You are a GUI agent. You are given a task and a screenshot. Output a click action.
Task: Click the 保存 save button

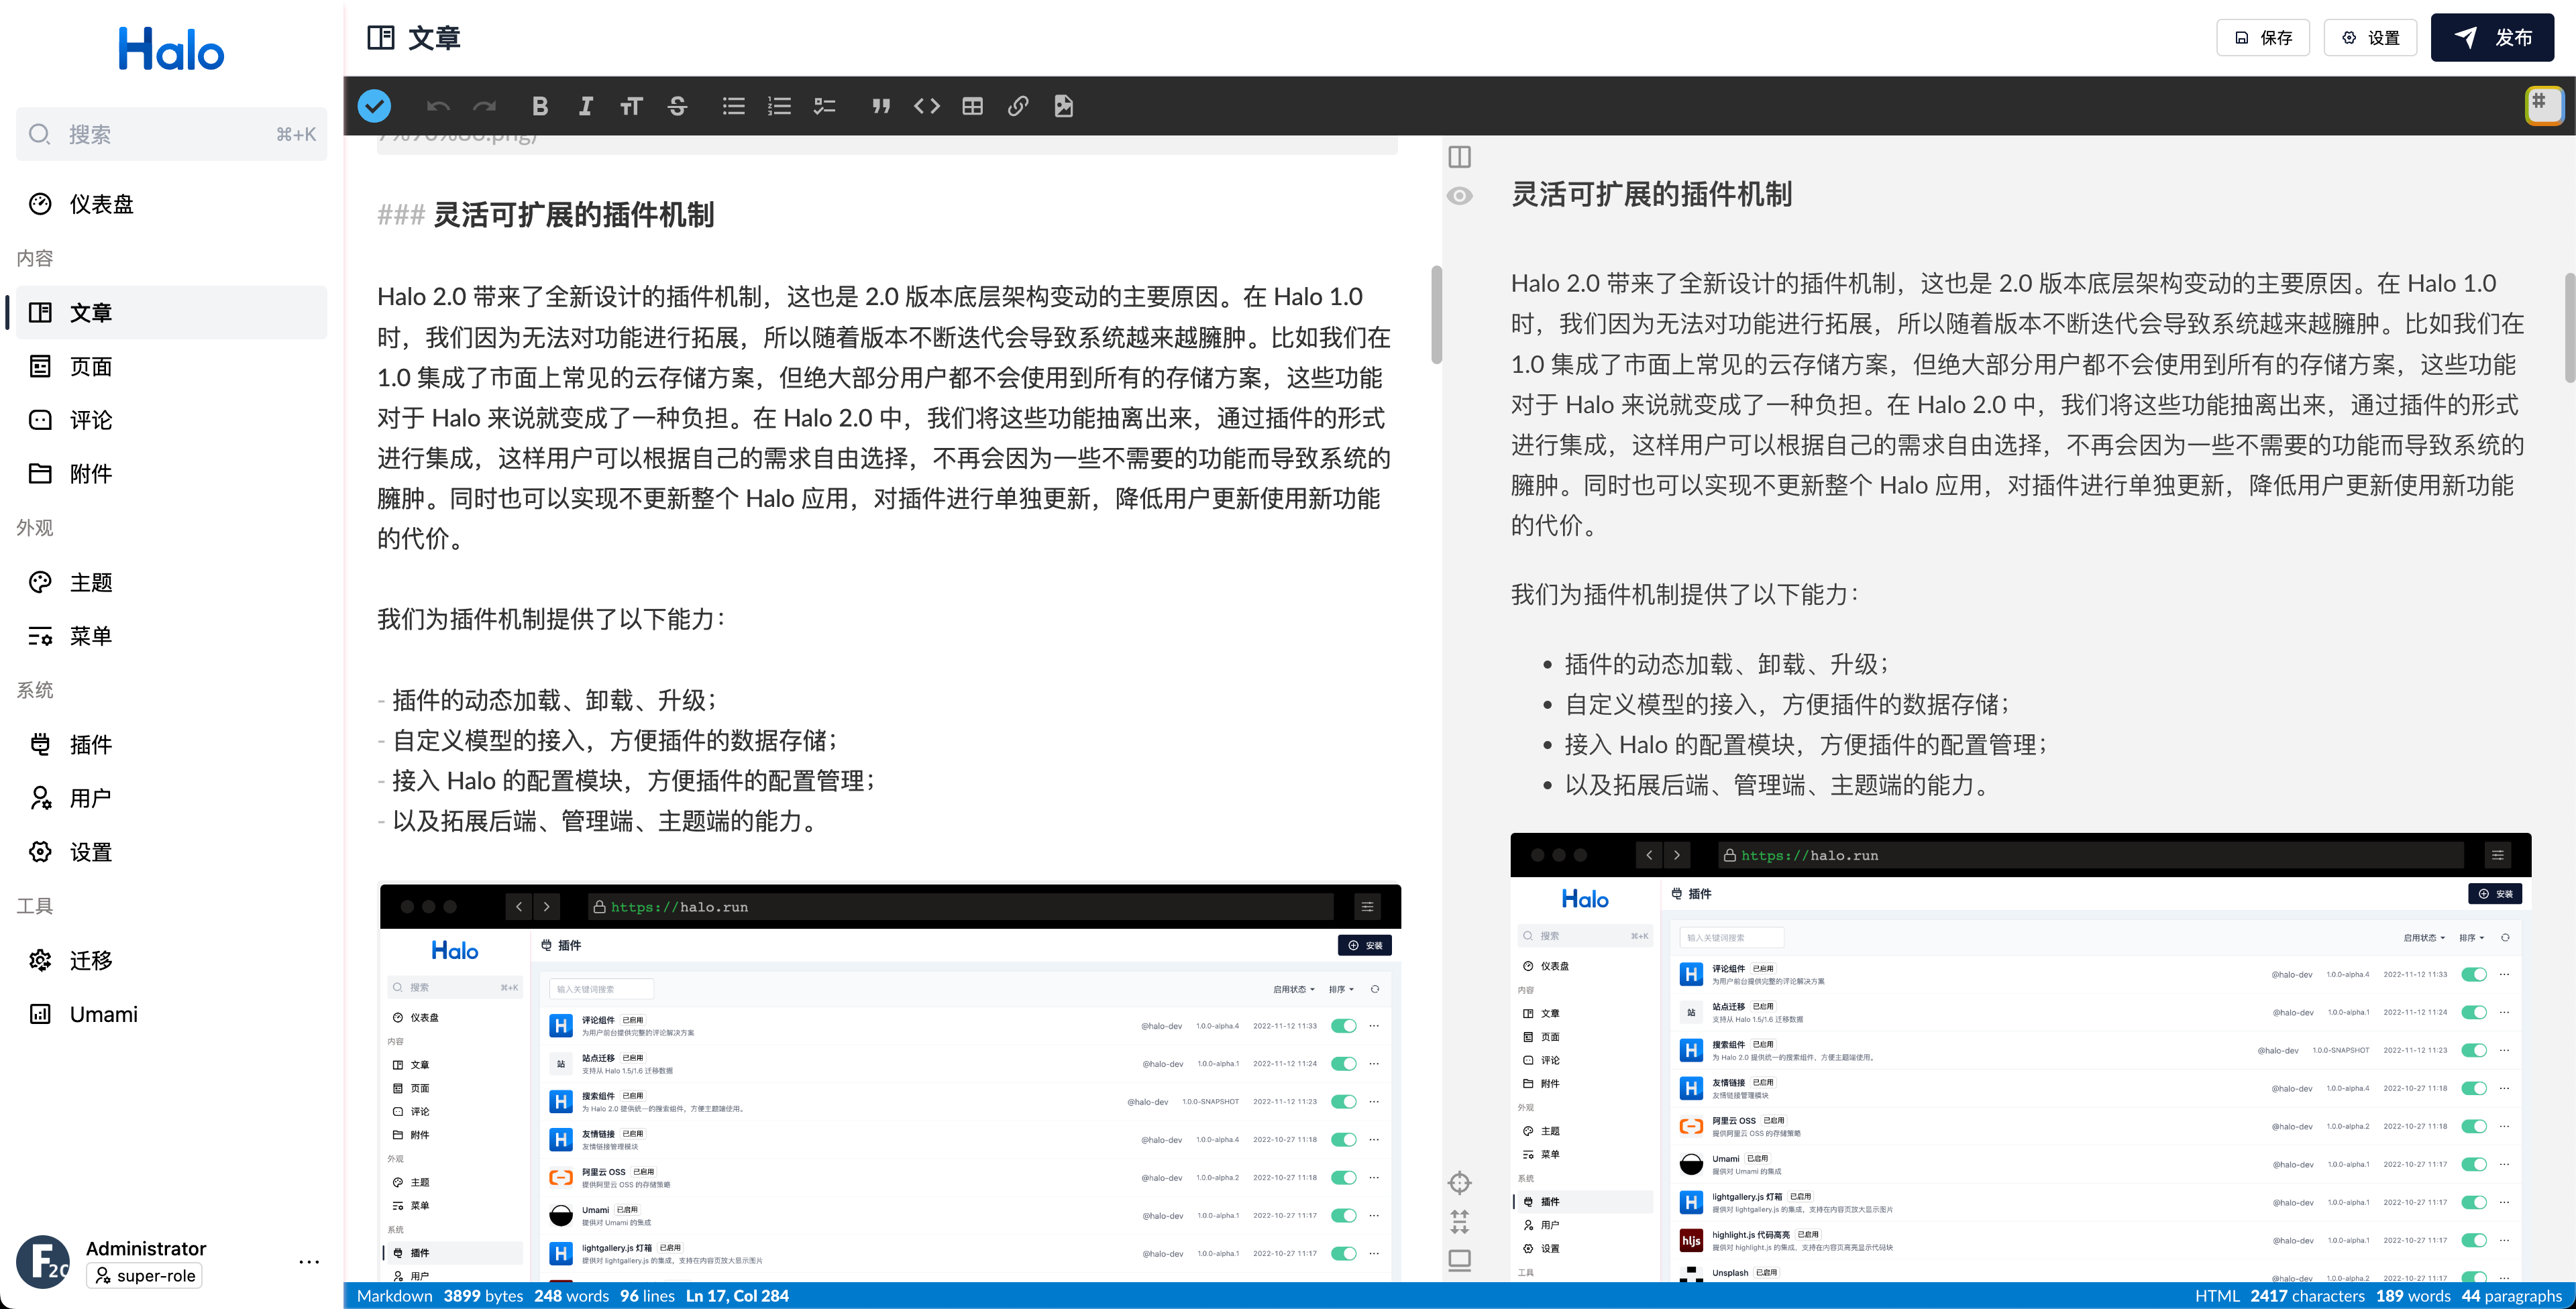click(2262, 37)
